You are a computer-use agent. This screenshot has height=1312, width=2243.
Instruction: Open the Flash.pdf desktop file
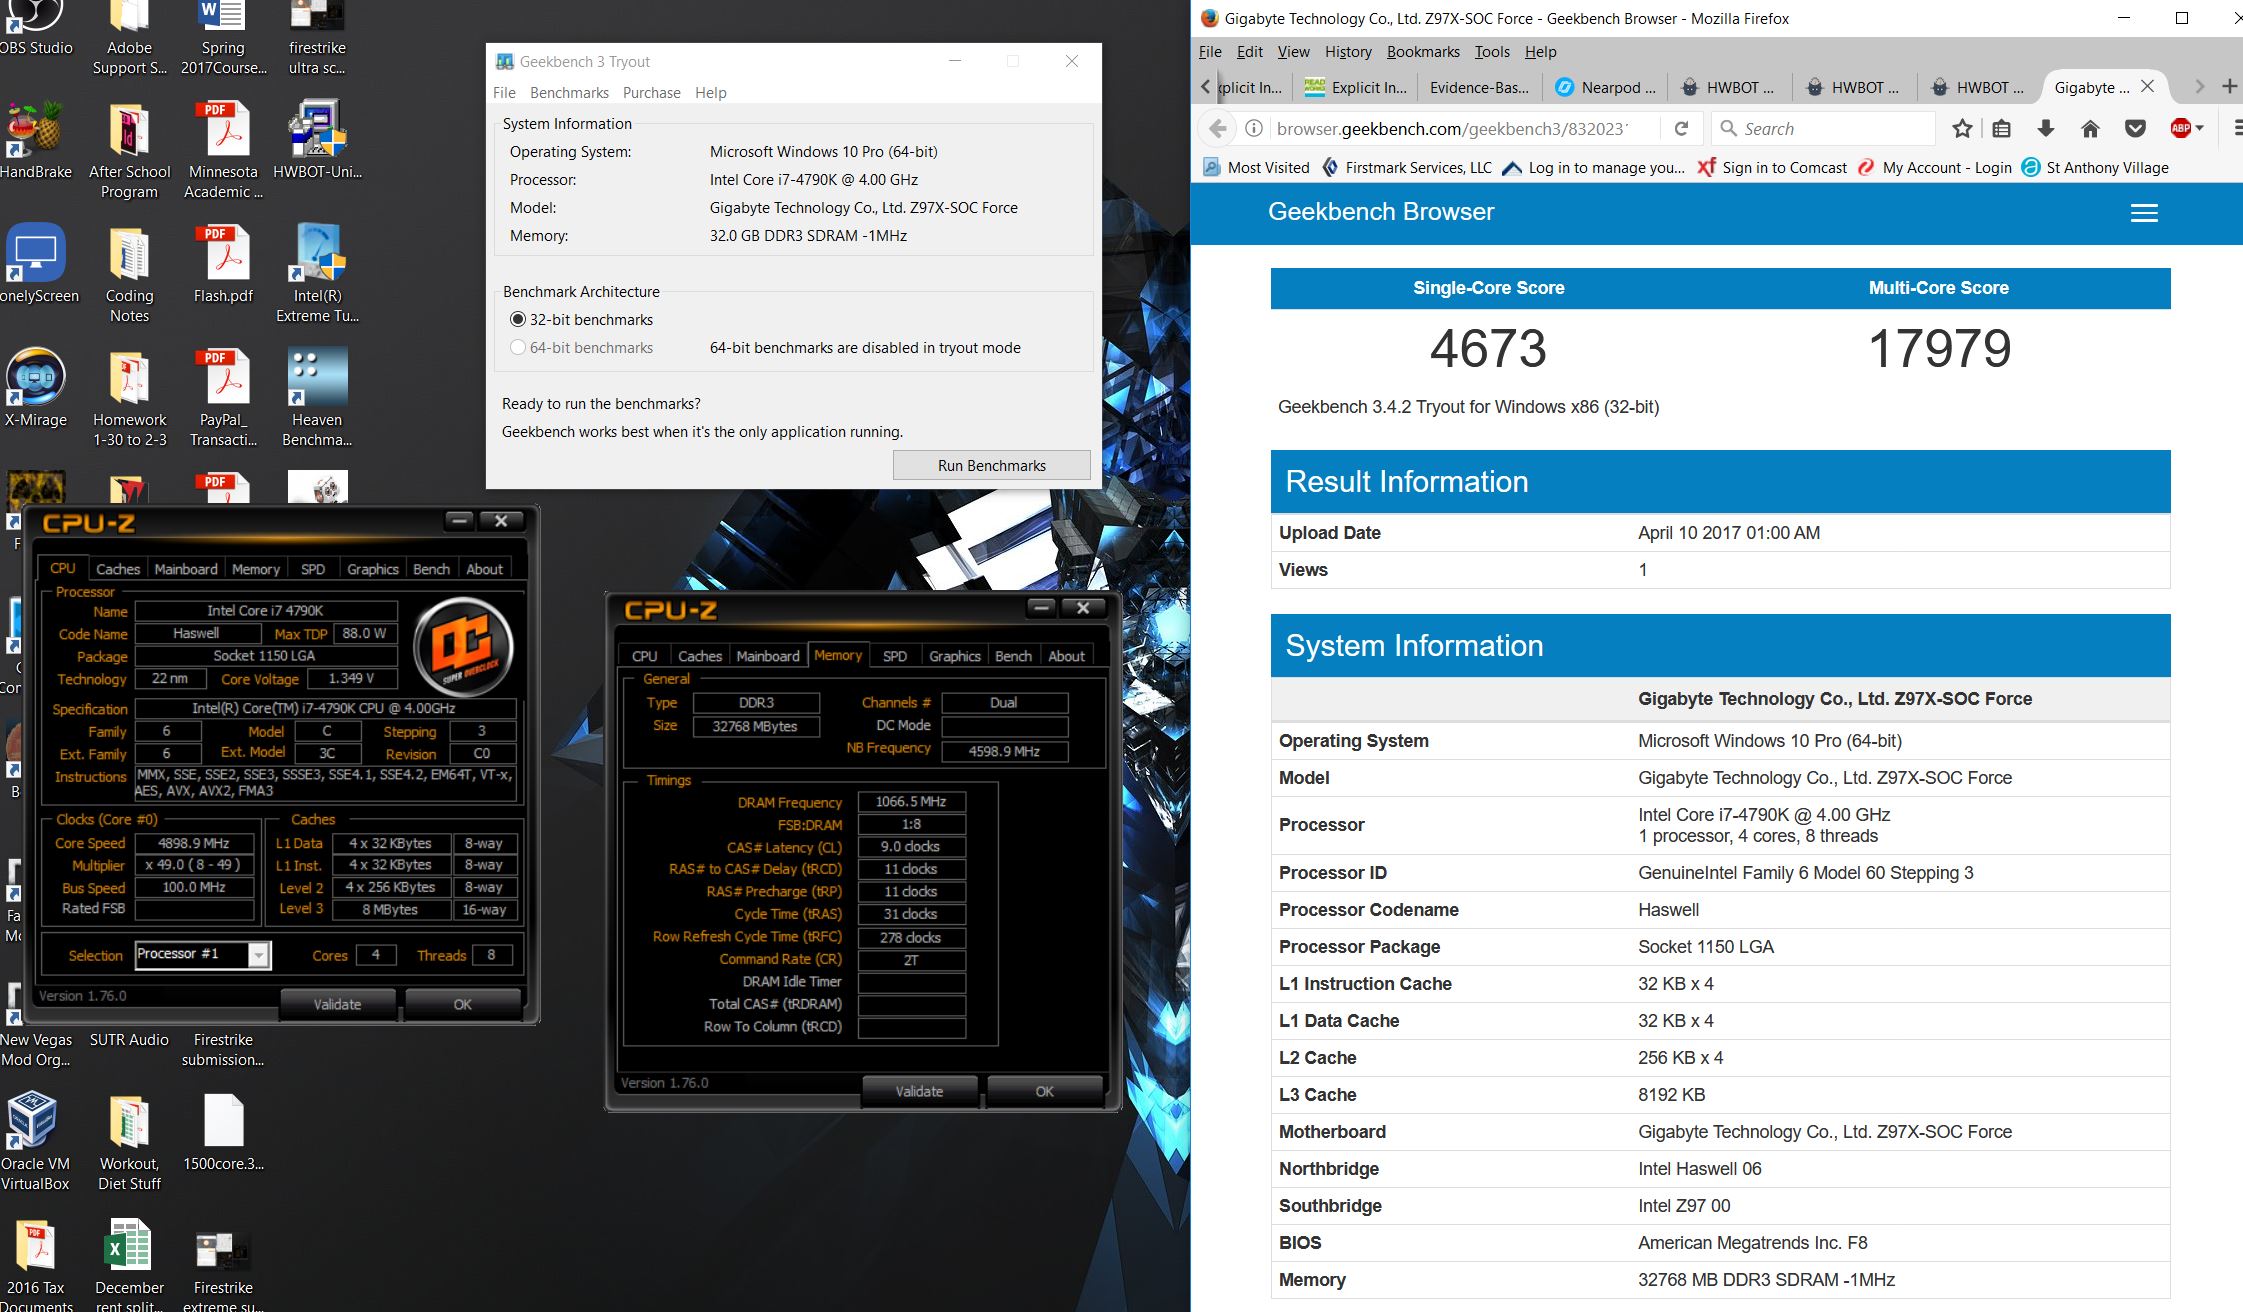pyautogui.click(x=223, y=265)
